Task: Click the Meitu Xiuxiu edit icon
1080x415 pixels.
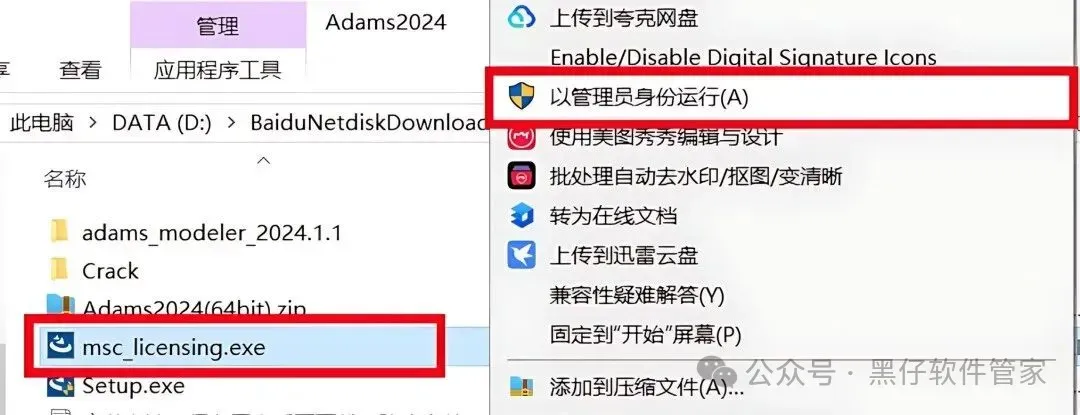Action: click(x=521, y=137)
